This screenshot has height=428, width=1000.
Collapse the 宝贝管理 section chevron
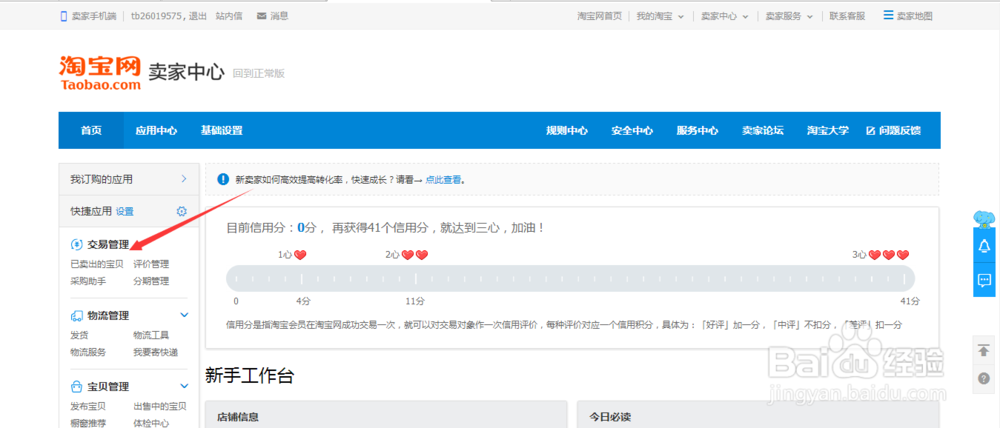coord(184,386)
